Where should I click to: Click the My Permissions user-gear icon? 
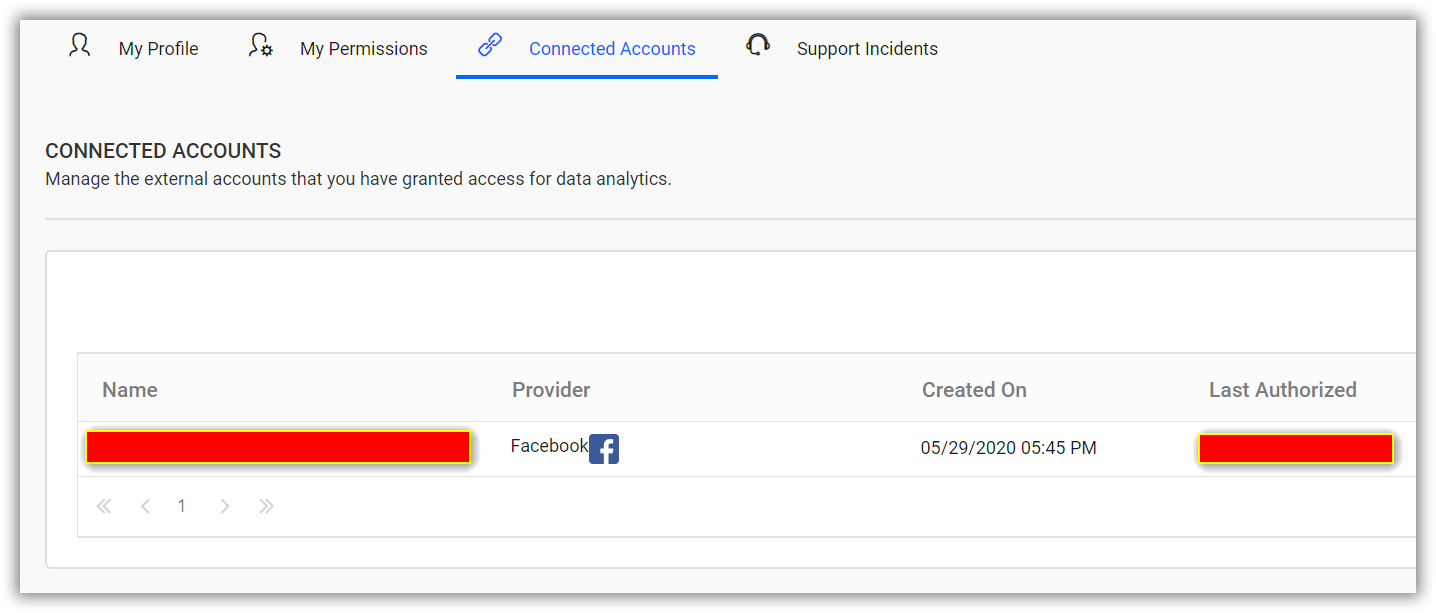click(x=260, y=45)
